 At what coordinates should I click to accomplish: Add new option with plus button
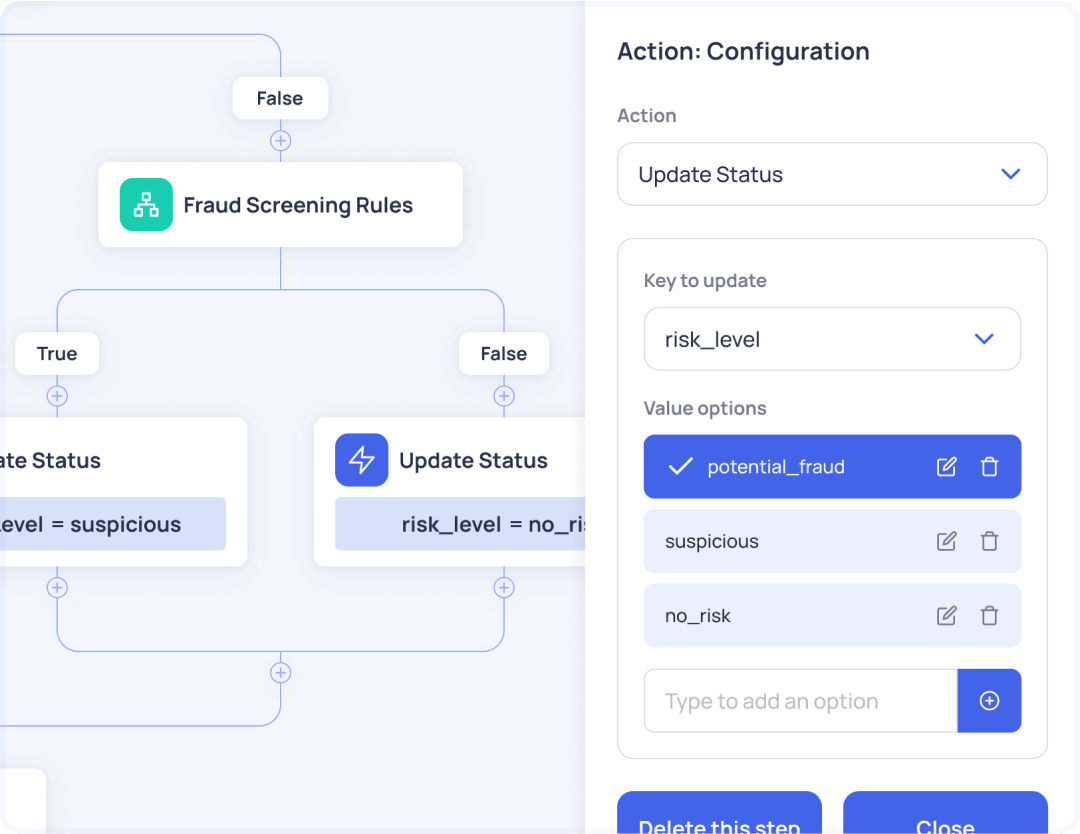point(989,701)
